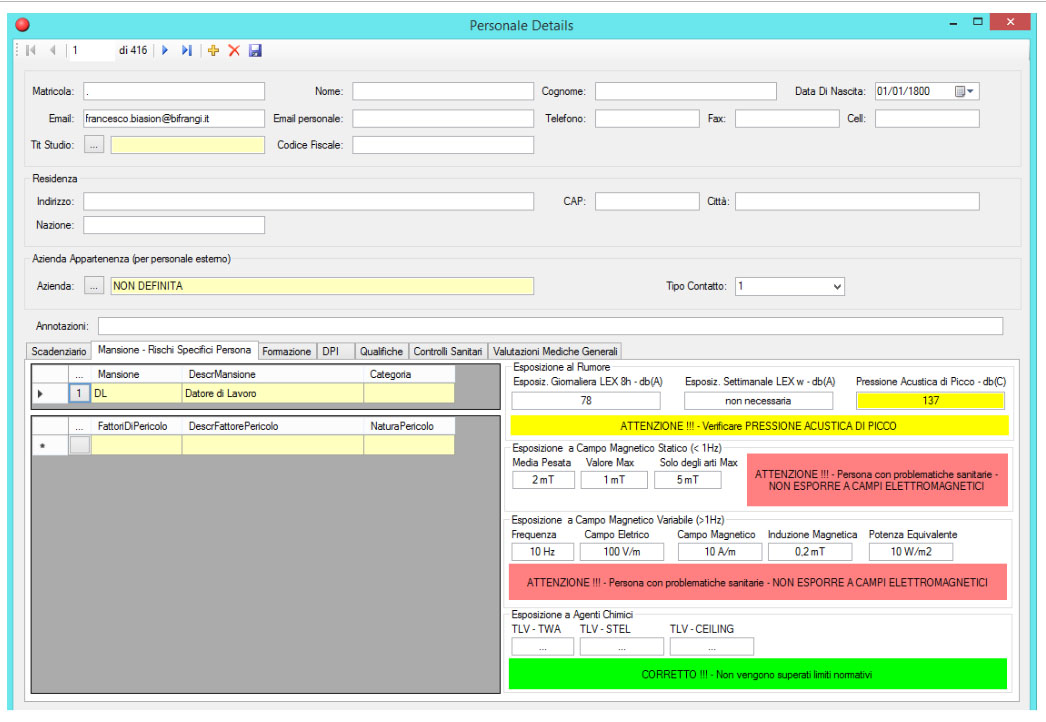Switch to Qualifiche tab
This screenshot has width=1046, height=722.
(381, 351)
